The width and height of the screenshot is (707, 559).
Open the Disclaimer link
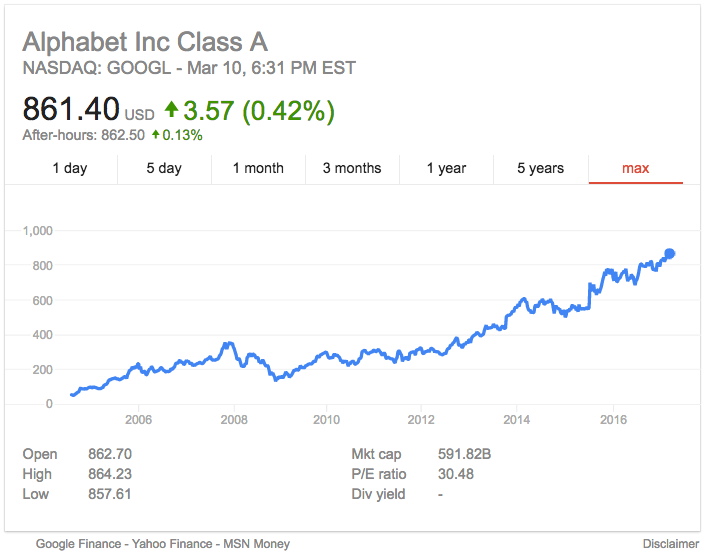[671, 544]
